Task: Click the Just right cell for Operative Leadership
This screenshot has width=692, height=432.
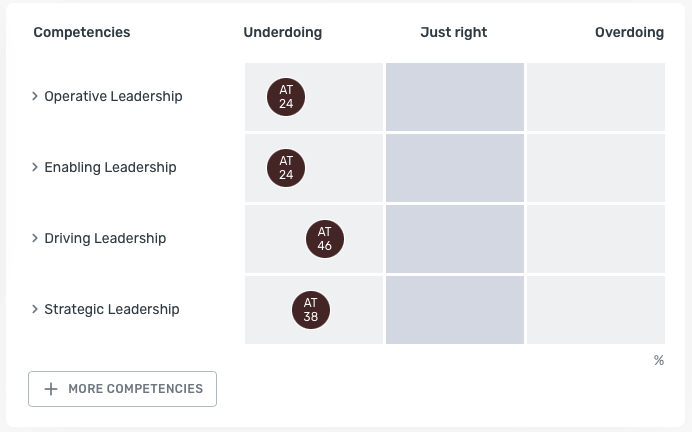Action: 455,97
